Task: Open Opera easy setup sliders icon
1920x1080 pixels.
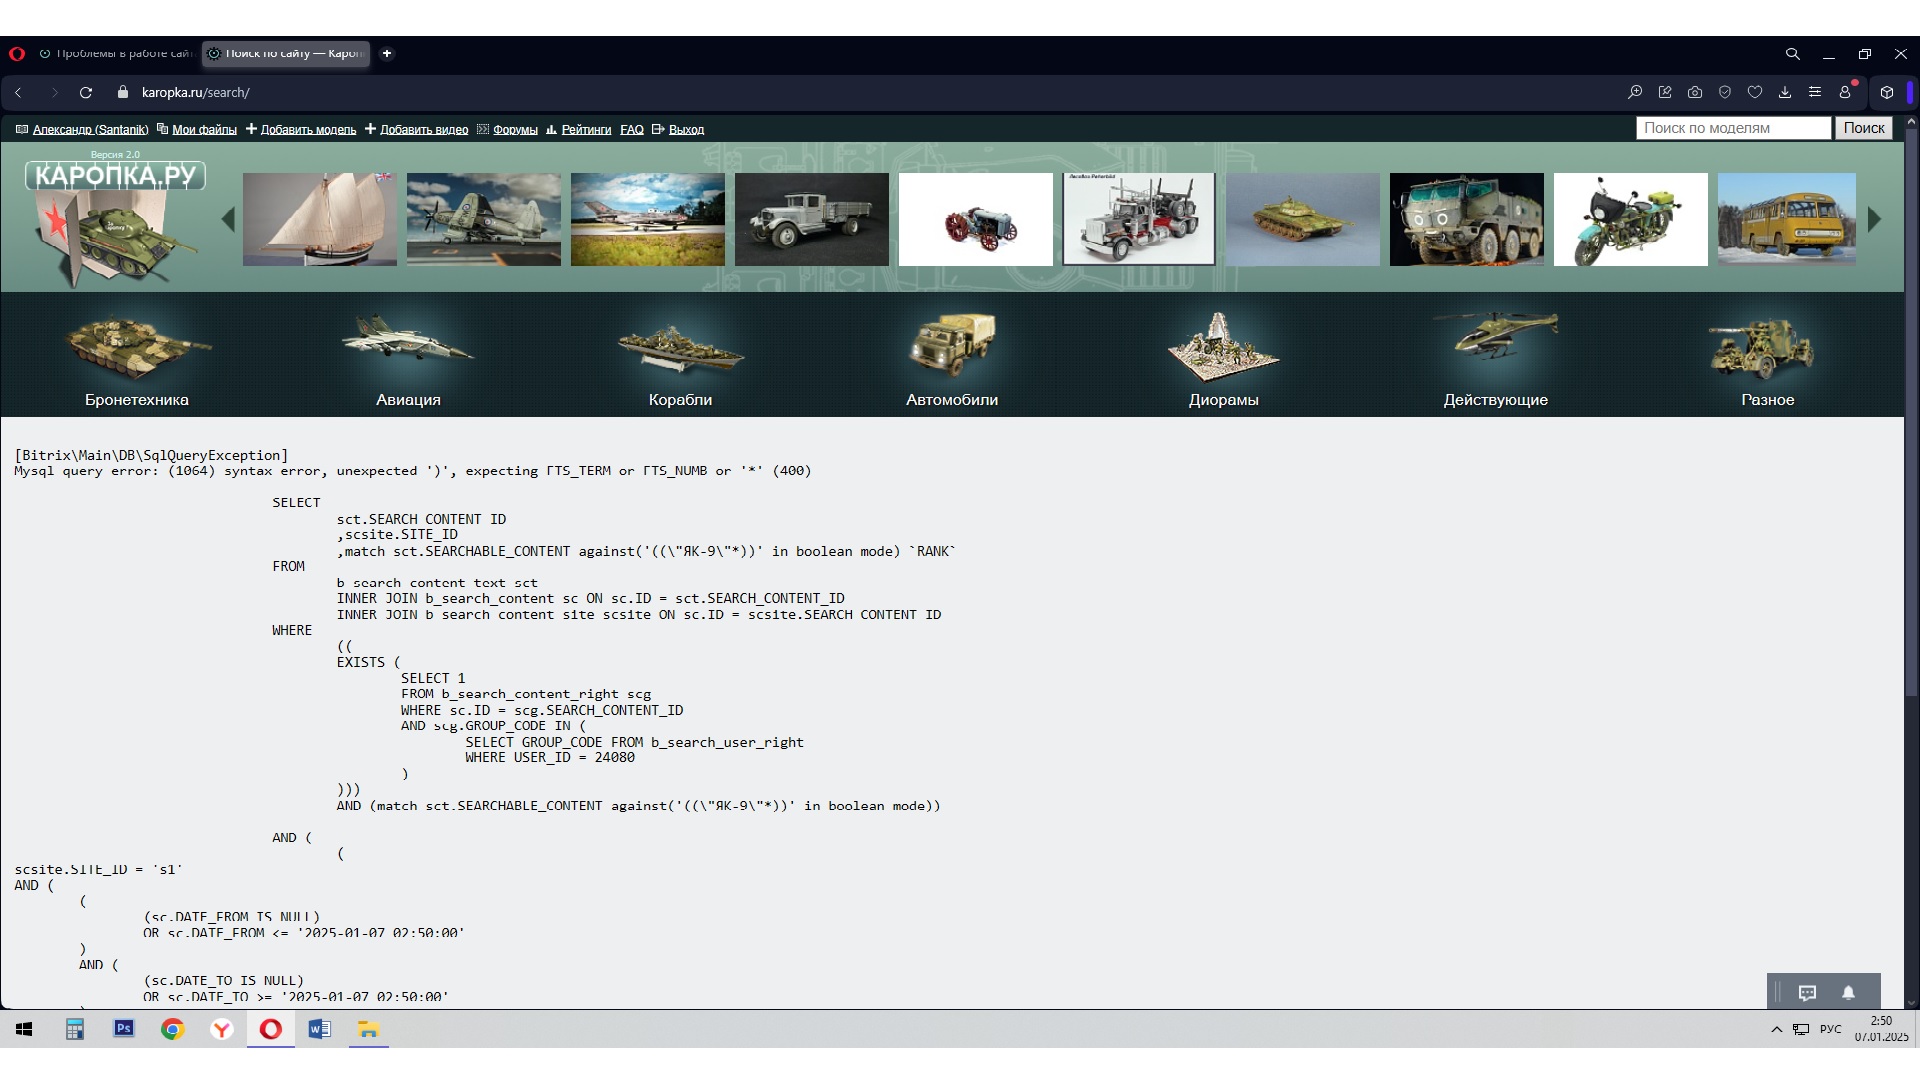Action: pyautogui.click(x=1814, y=92)
